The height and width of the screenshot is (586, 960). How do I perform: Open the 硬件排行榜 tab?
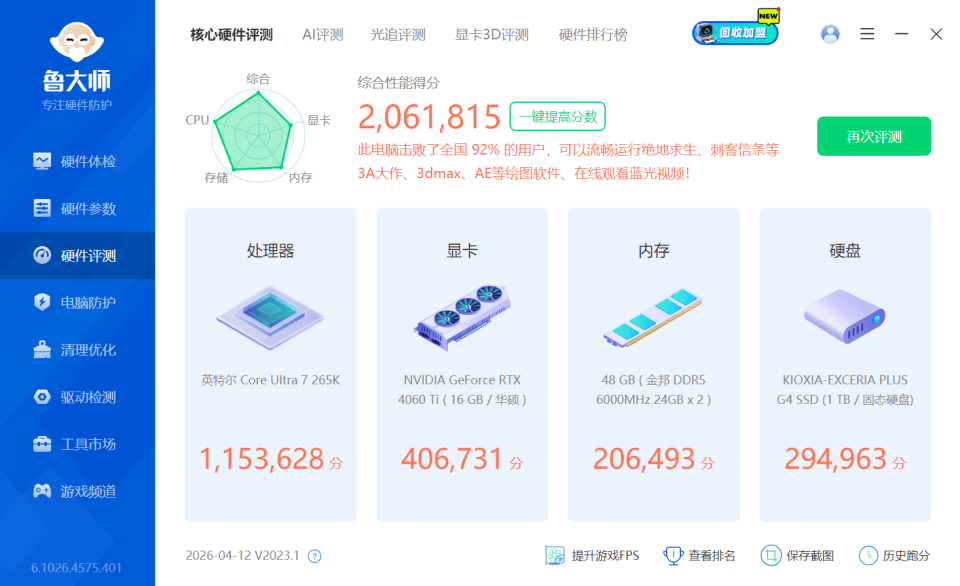[592, 33]
